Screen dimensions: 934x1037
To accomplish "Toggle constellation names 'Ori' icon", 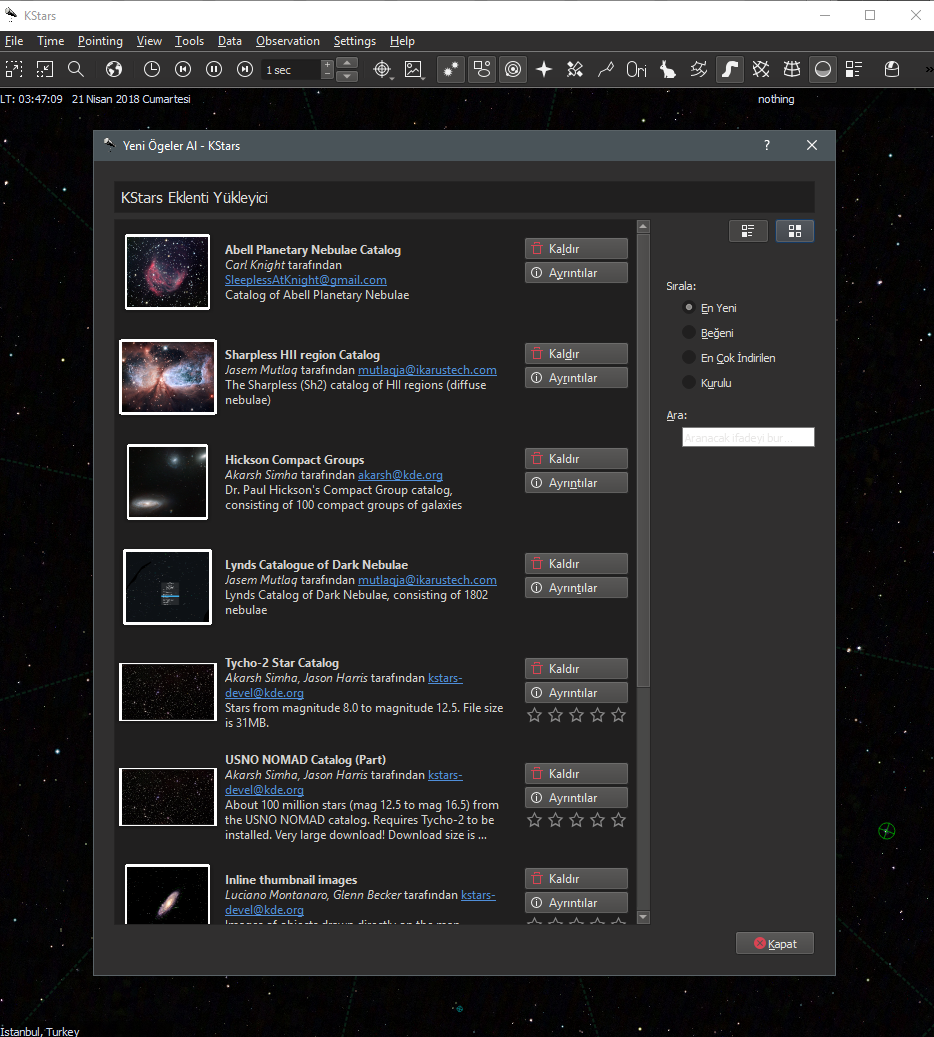I will pos(636,69).
